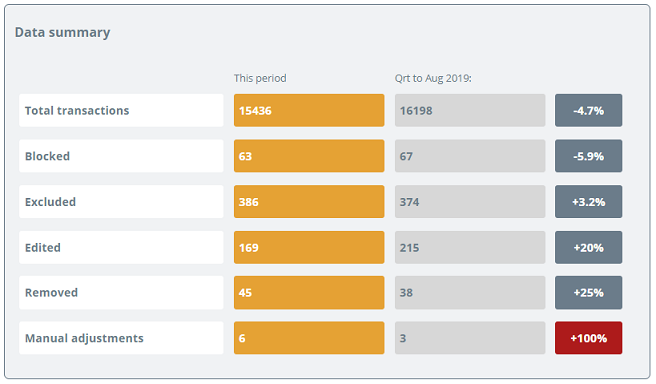Select the orange 386 excluded value
This screenshot has height=384, width=656.
point(309,202)
